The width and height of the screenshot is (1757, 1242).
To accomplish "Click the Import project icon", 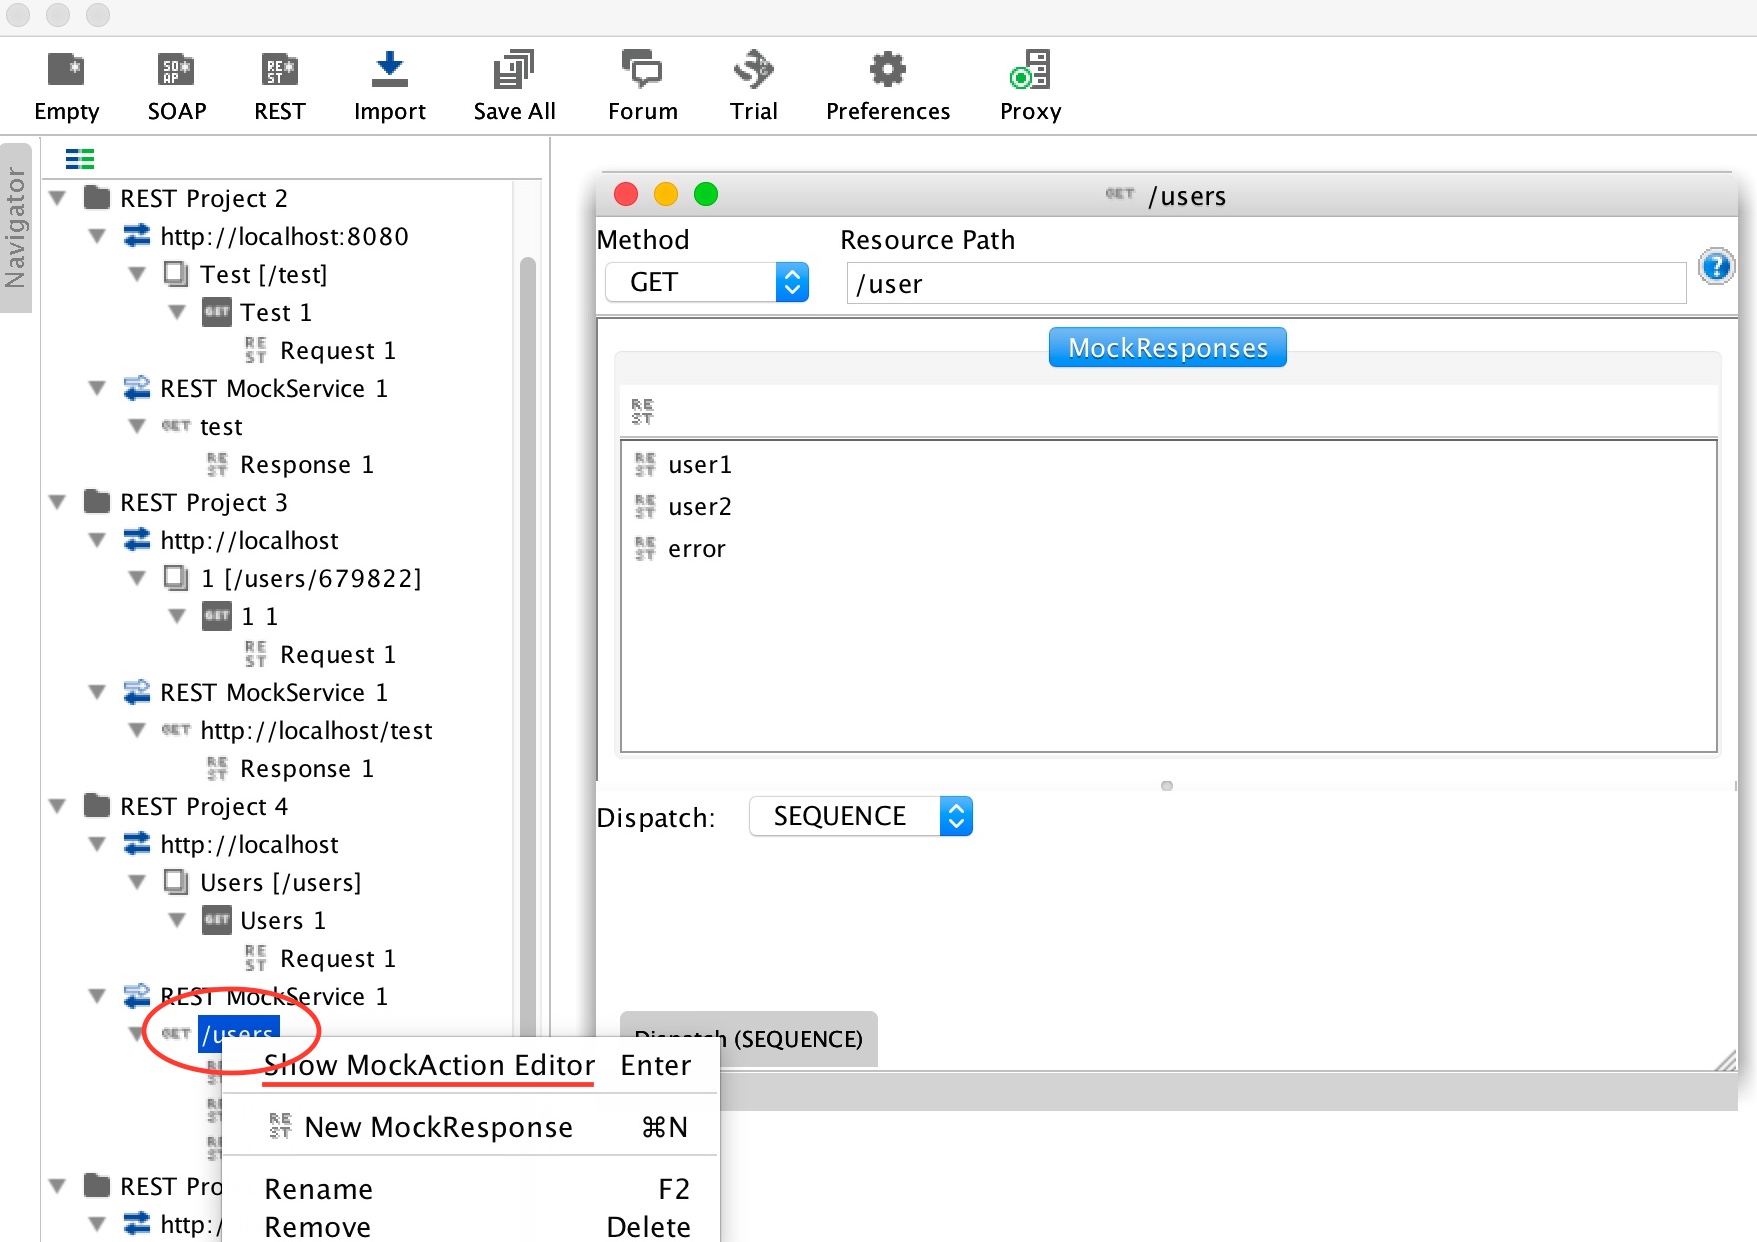I will click(389, 70).
